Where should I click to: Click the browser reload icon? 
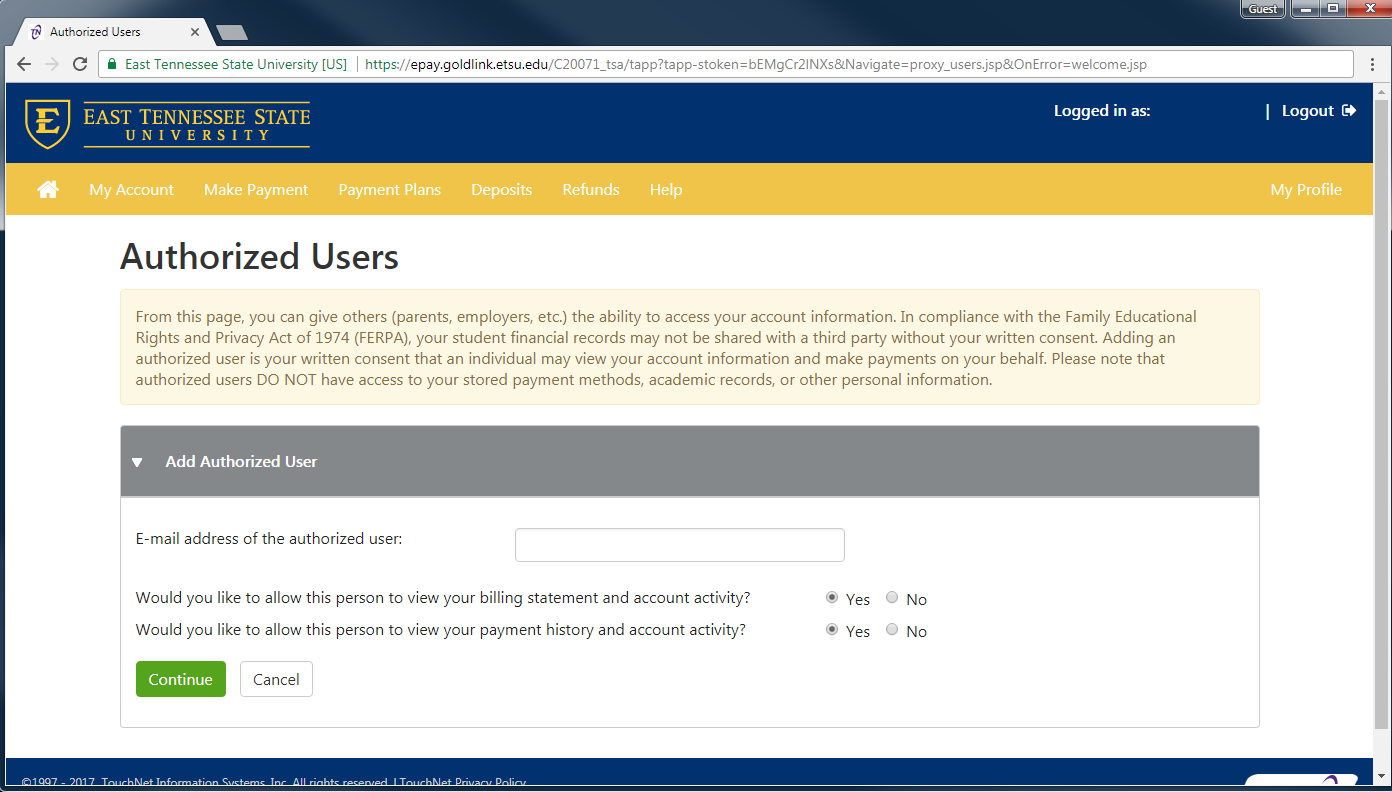[x=80, y=64]
